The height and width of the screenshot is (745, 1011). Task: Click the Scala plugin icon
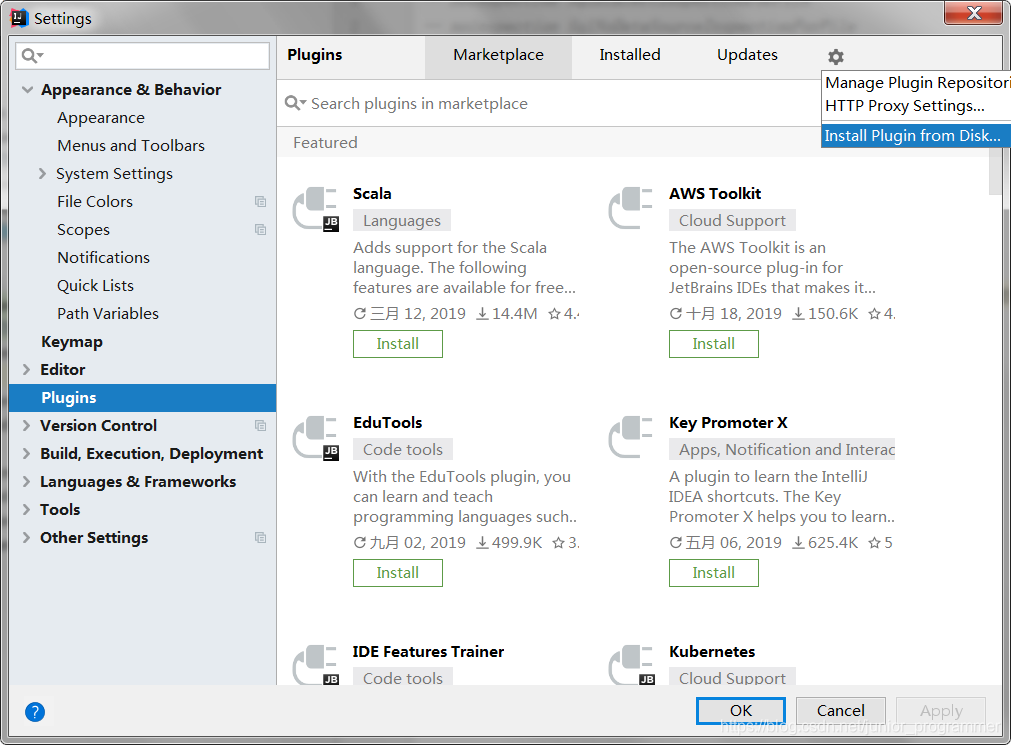315,209
